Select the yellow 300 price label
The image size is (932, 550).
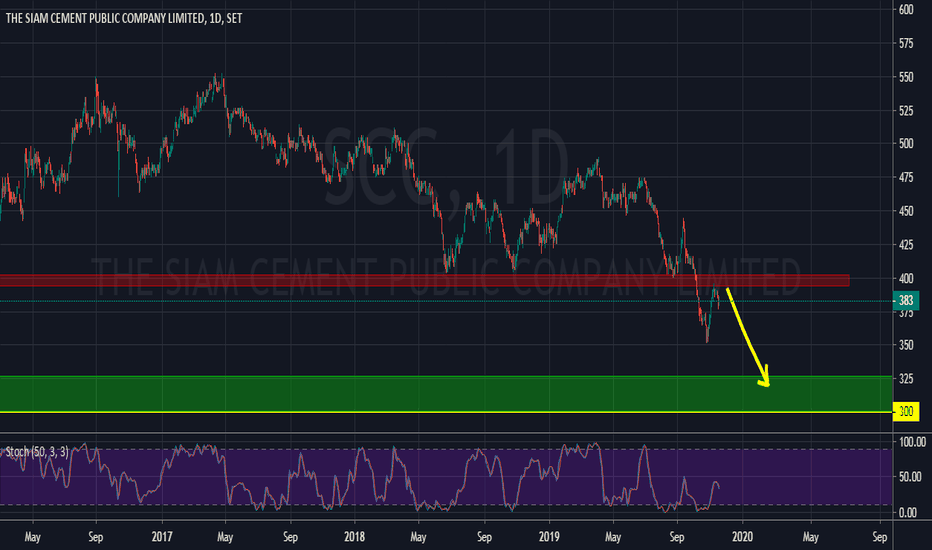point(906,411)
